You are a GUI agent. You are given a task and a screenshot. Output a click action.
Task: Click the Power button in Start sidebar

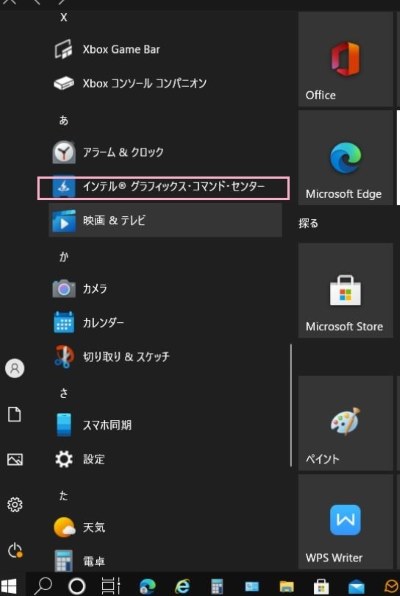coord(14,550)
